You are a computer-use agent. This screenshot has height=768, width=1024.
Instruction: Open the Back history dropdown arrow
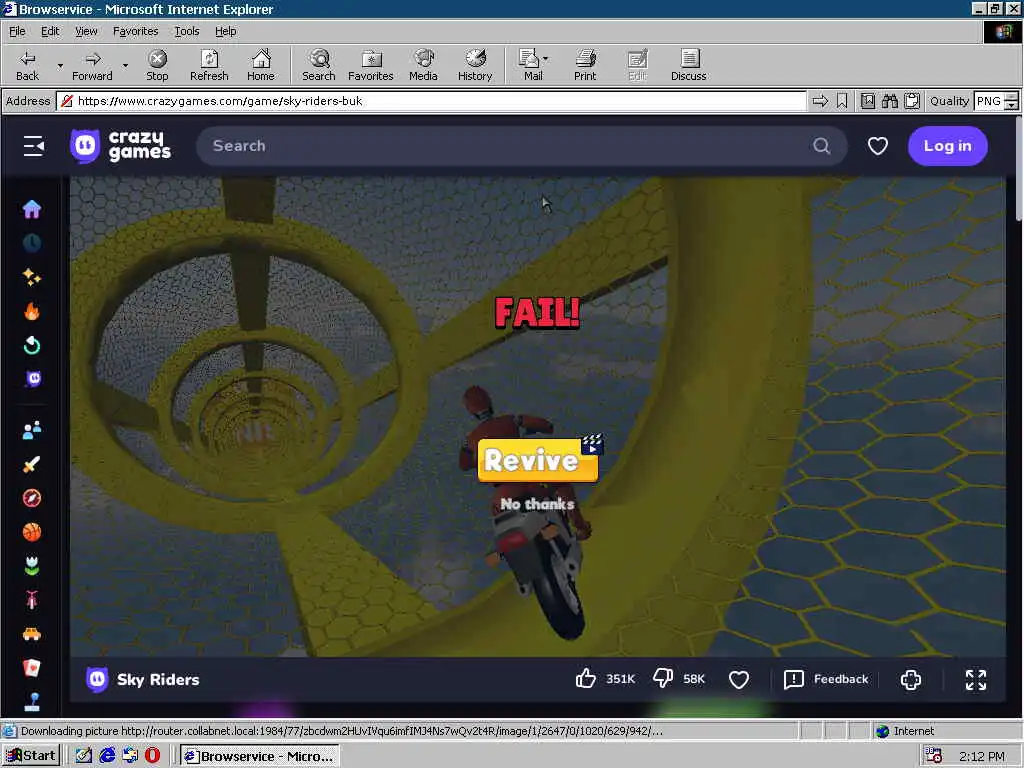[60, 65]
